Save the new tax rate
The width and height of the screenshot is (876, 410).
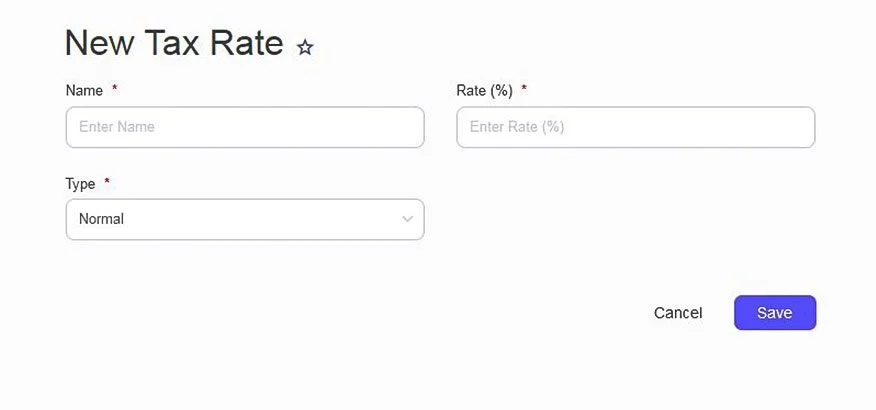coord(774,313)
